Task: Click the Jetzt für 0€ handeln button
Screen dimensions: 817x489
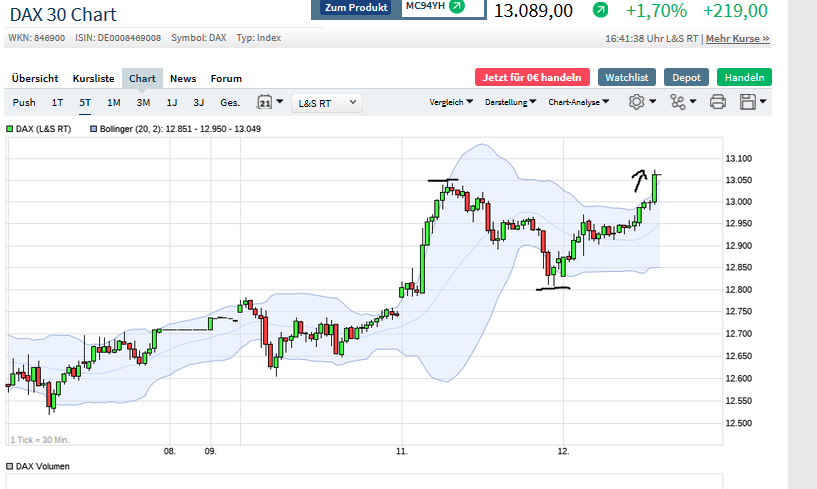Action: [x=531, y=77]
